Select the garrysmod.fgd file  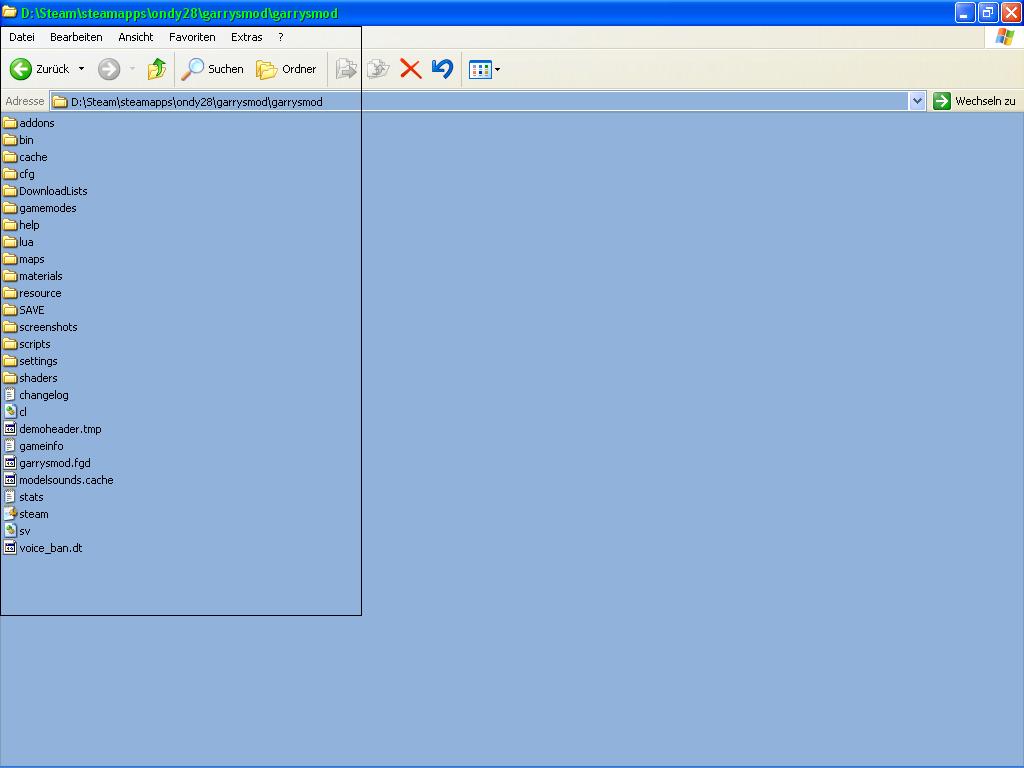[x=54, y=463]
